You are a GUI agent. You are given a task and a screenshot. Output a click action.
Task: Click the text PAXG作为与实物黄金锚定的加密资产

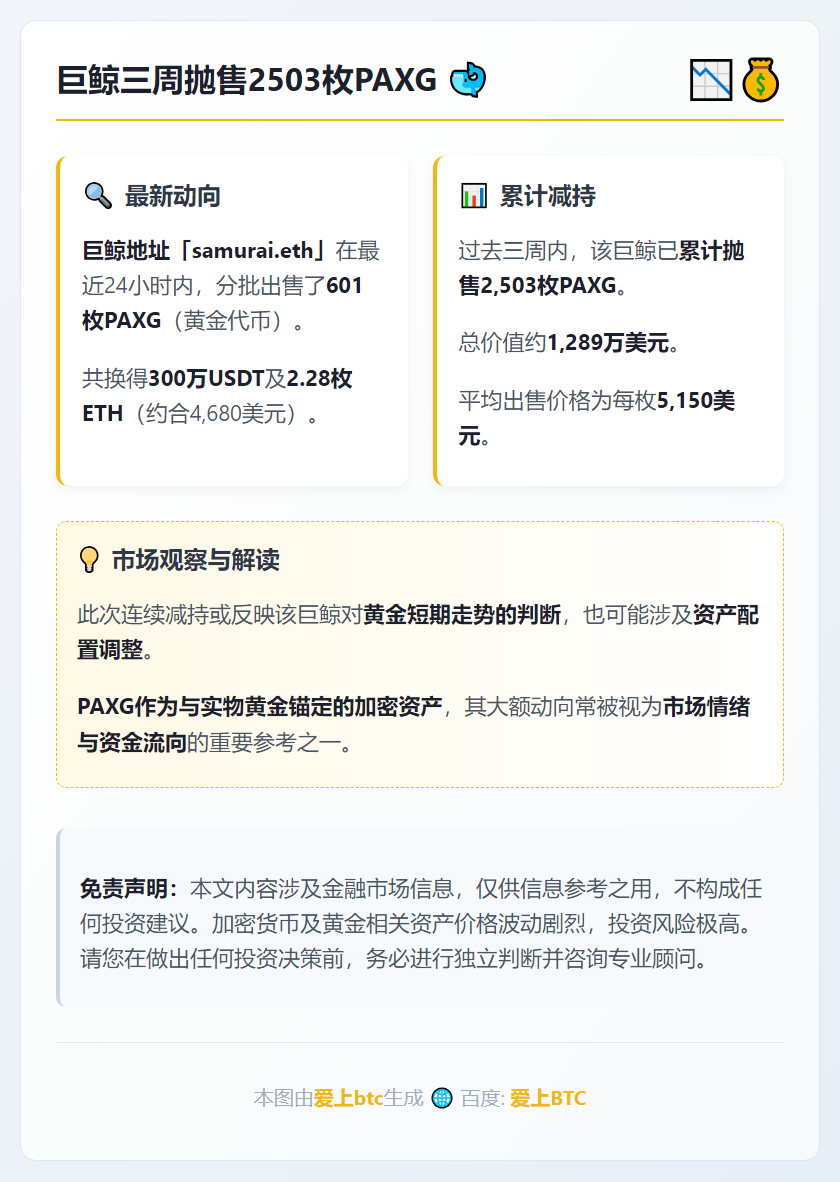[260, 707]
